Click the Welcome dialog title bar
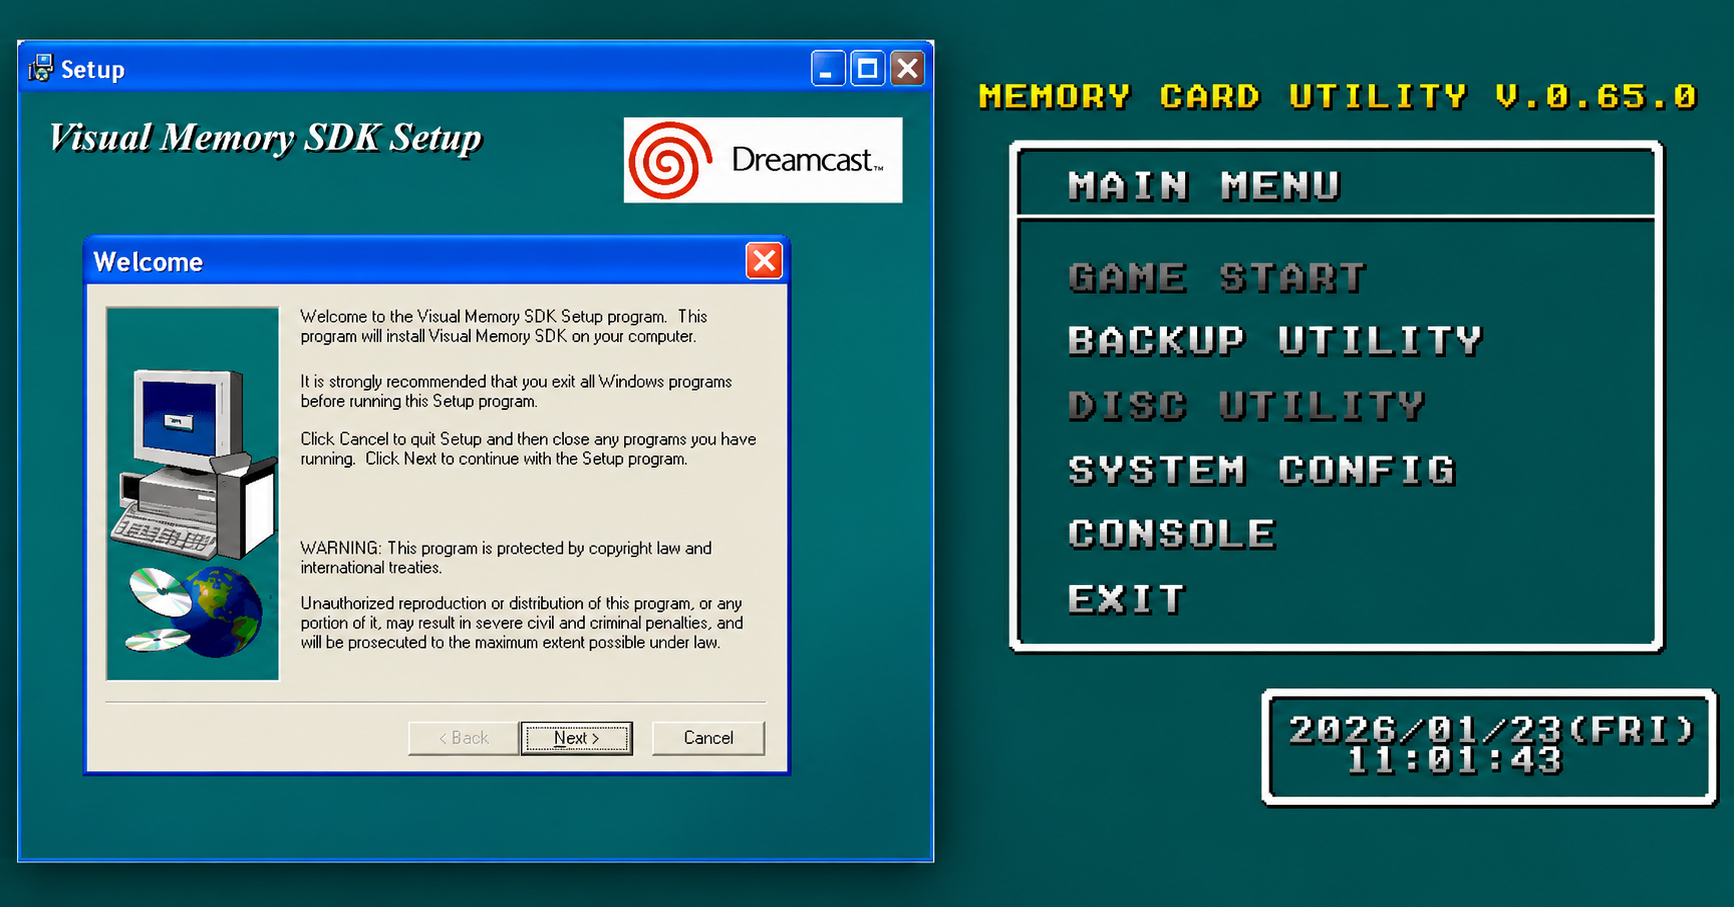 point(437,261)
